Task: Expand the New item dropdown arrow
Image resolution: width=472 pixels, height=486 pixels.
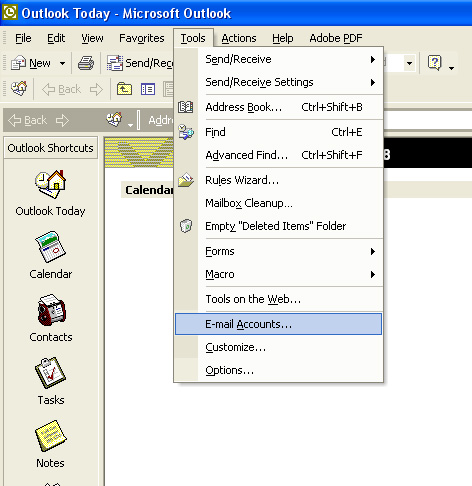Action: 62,63
